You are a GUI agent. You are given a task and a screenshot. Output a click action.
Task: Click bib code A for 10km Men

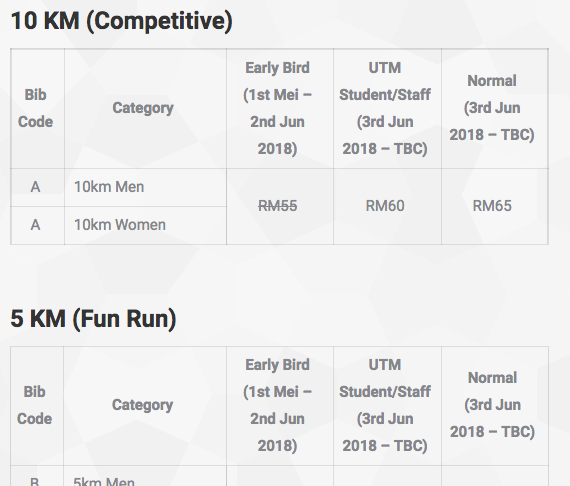click(x=35, y=187)
